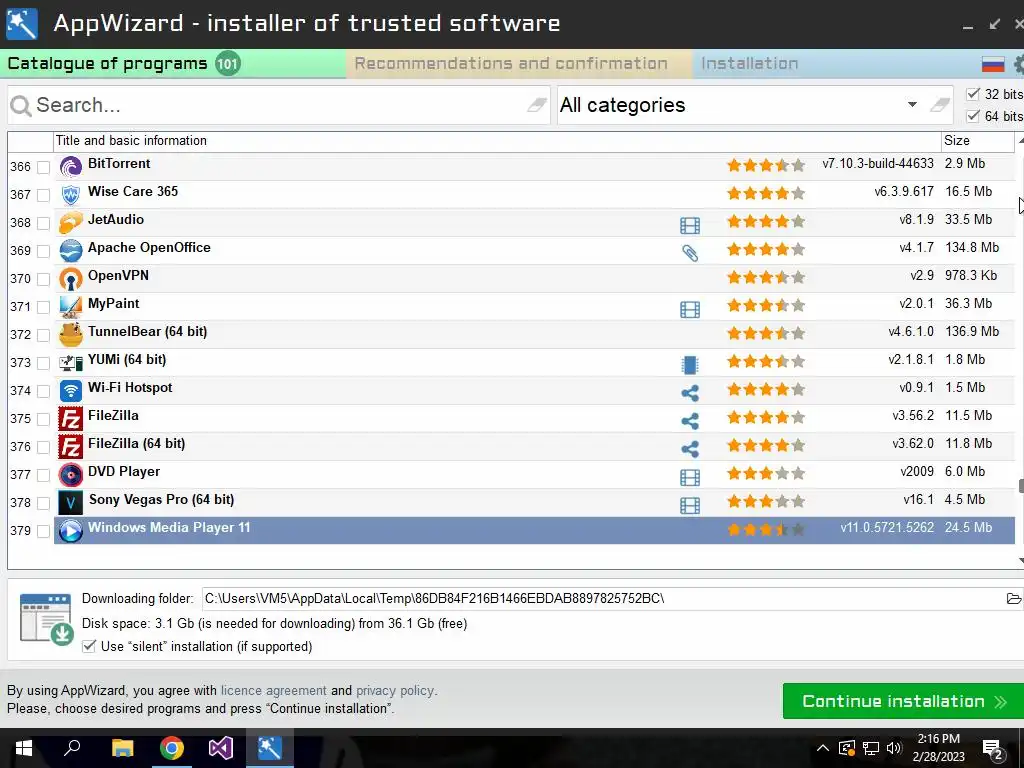Select the Windows Media Player 11 checkbox
Screen dimensions: 1024x768
(x=43, y=532)
